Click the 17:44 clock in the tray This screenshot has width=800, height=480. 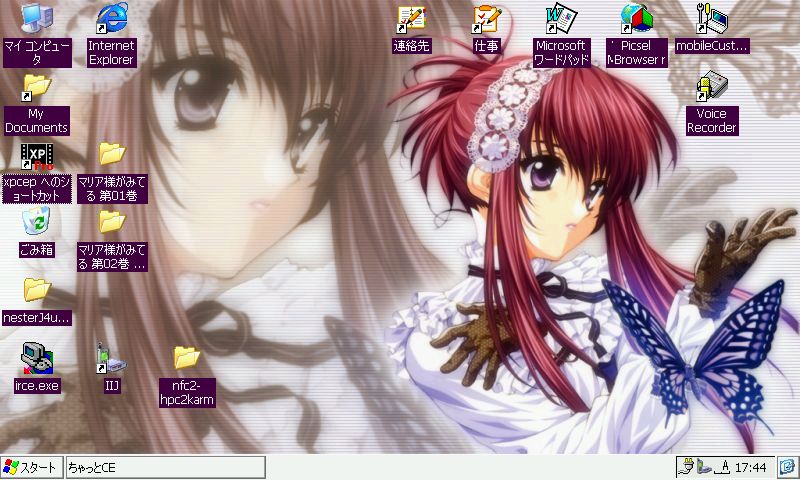(751, 468)
